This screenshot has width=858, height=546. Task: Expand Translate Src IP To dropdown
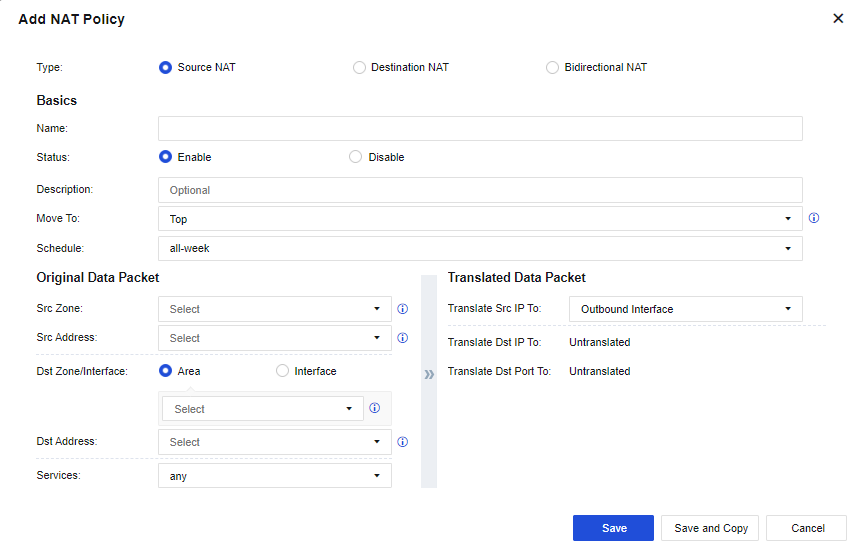685,309
